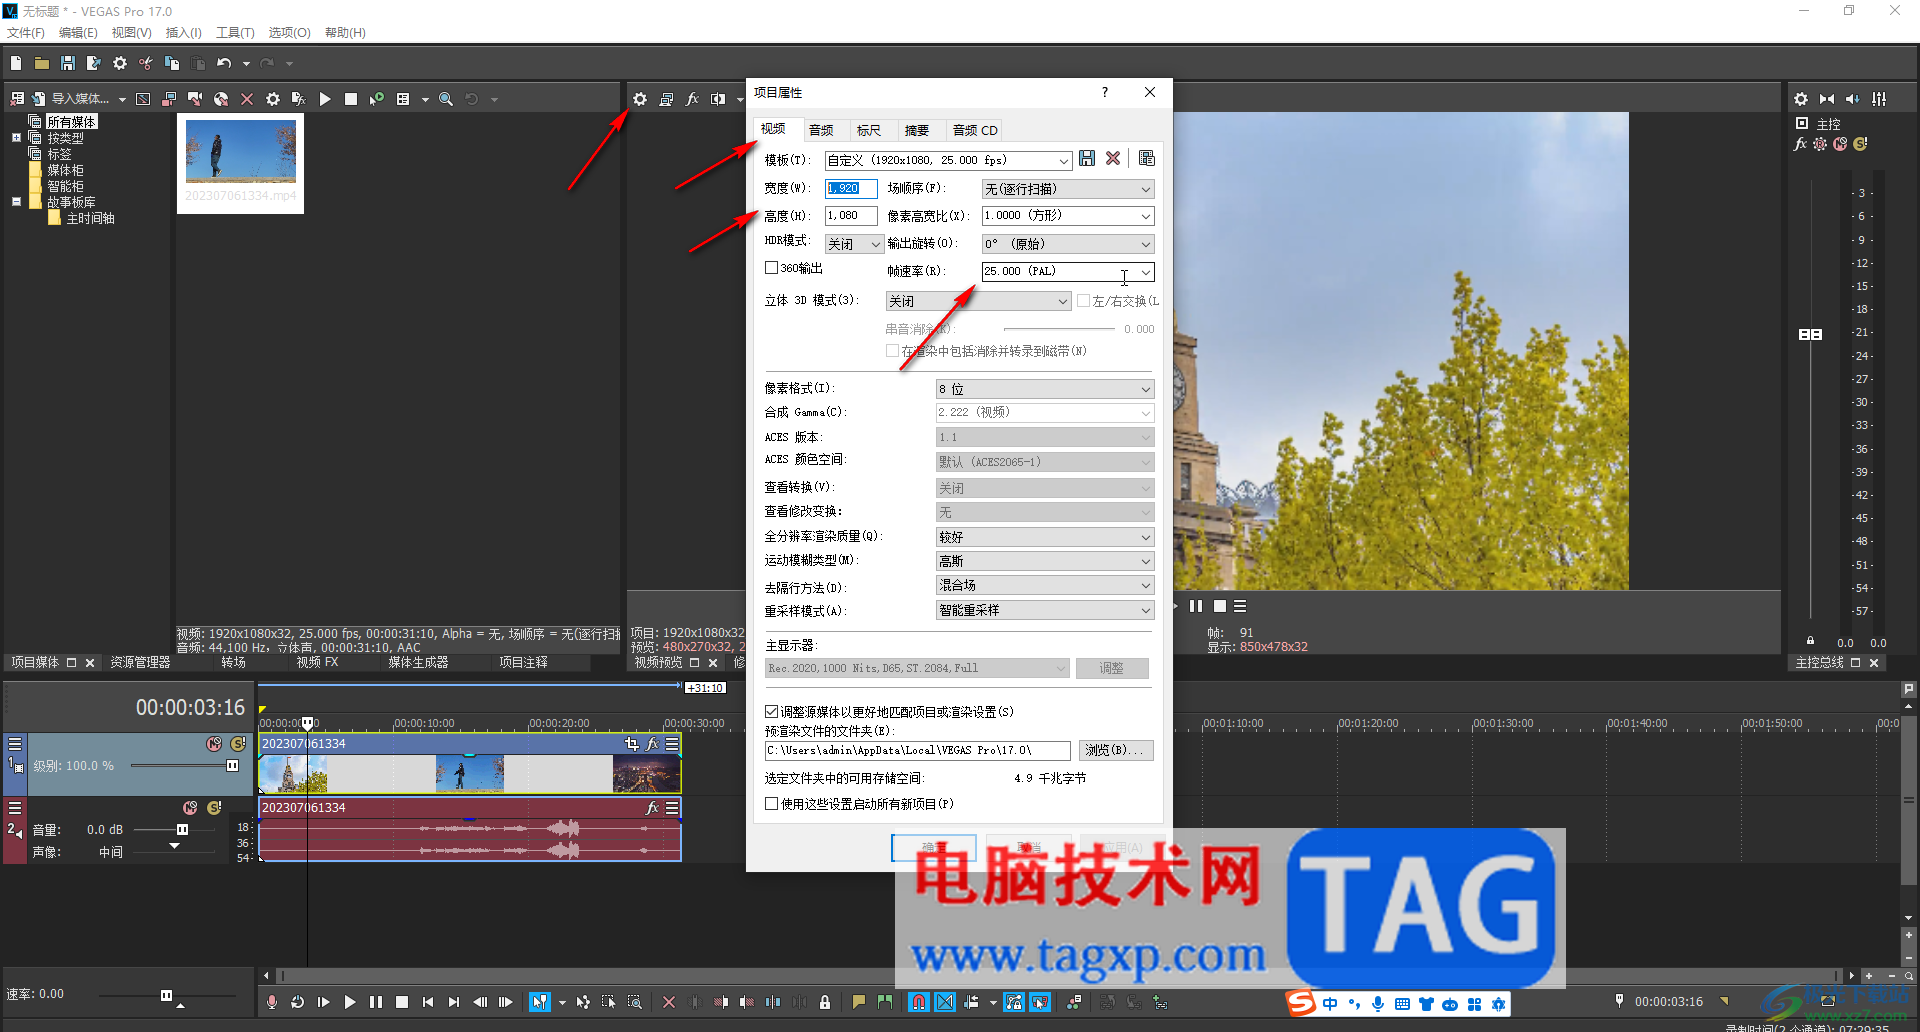Image resolution: width=1920 pixels, height=1032 pixels.
Task: Toggle Split Screen View in preview toolbar
Action: click(x=718, y=99)
